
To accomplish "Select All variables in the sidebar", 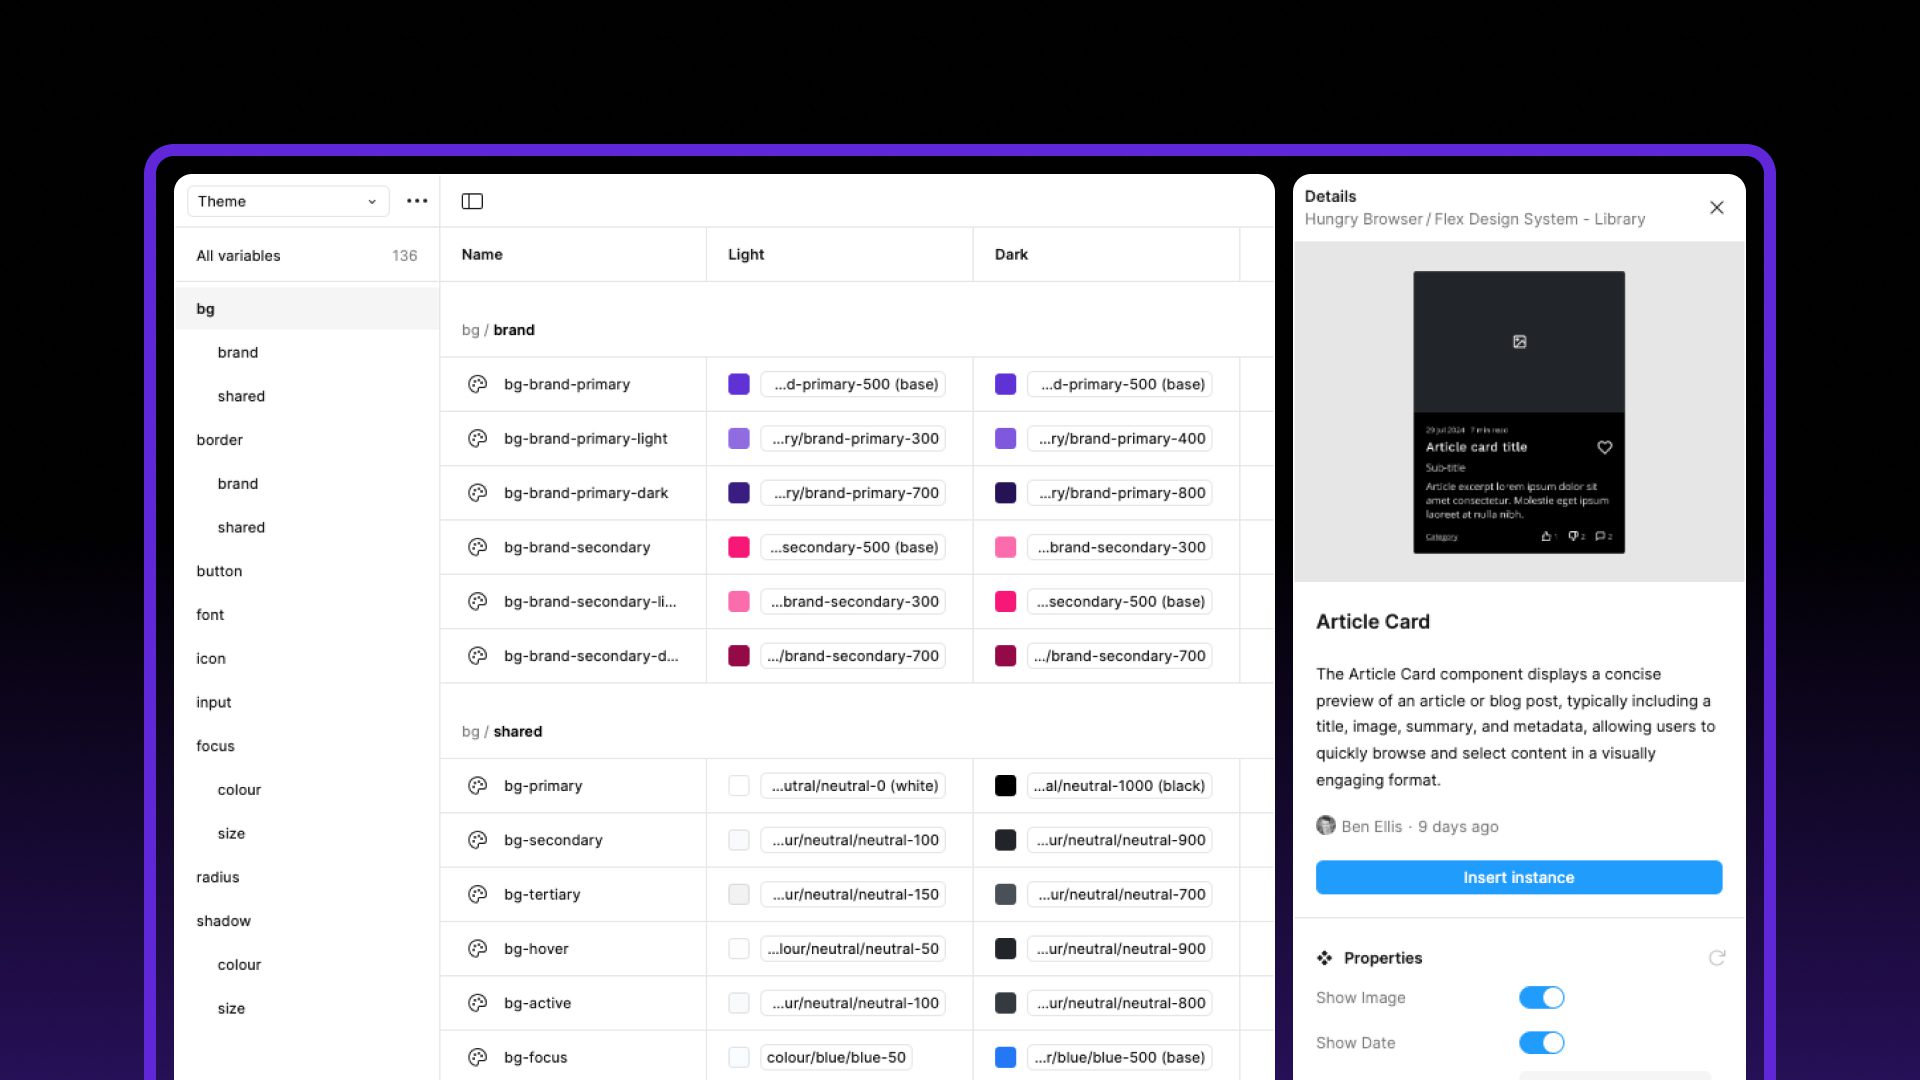I will 238,255.
